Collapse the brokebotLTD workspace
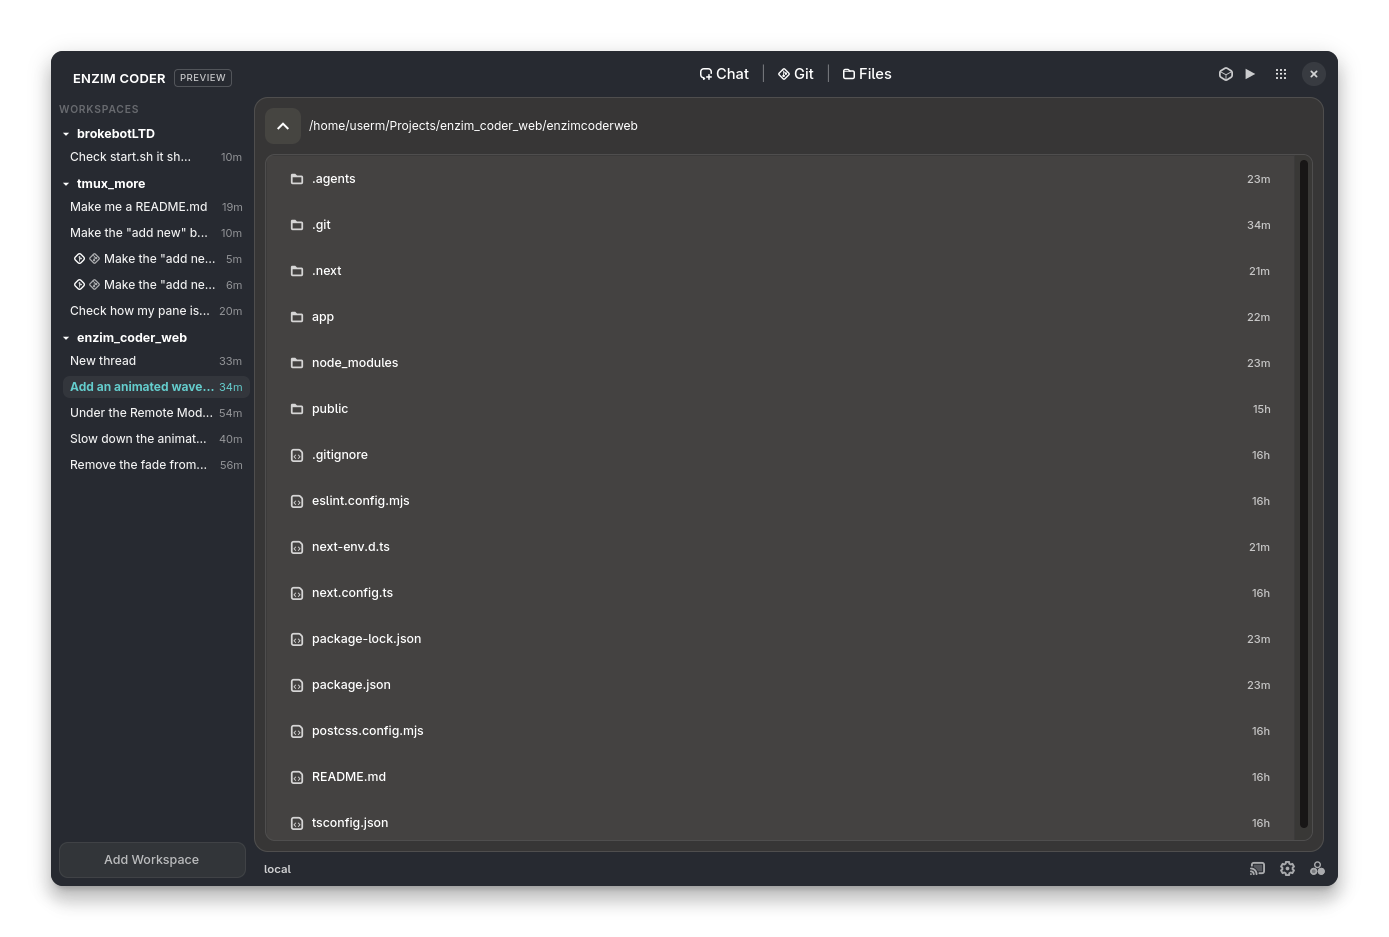This screenshot has width=1389, height=937. click(66, 133)
